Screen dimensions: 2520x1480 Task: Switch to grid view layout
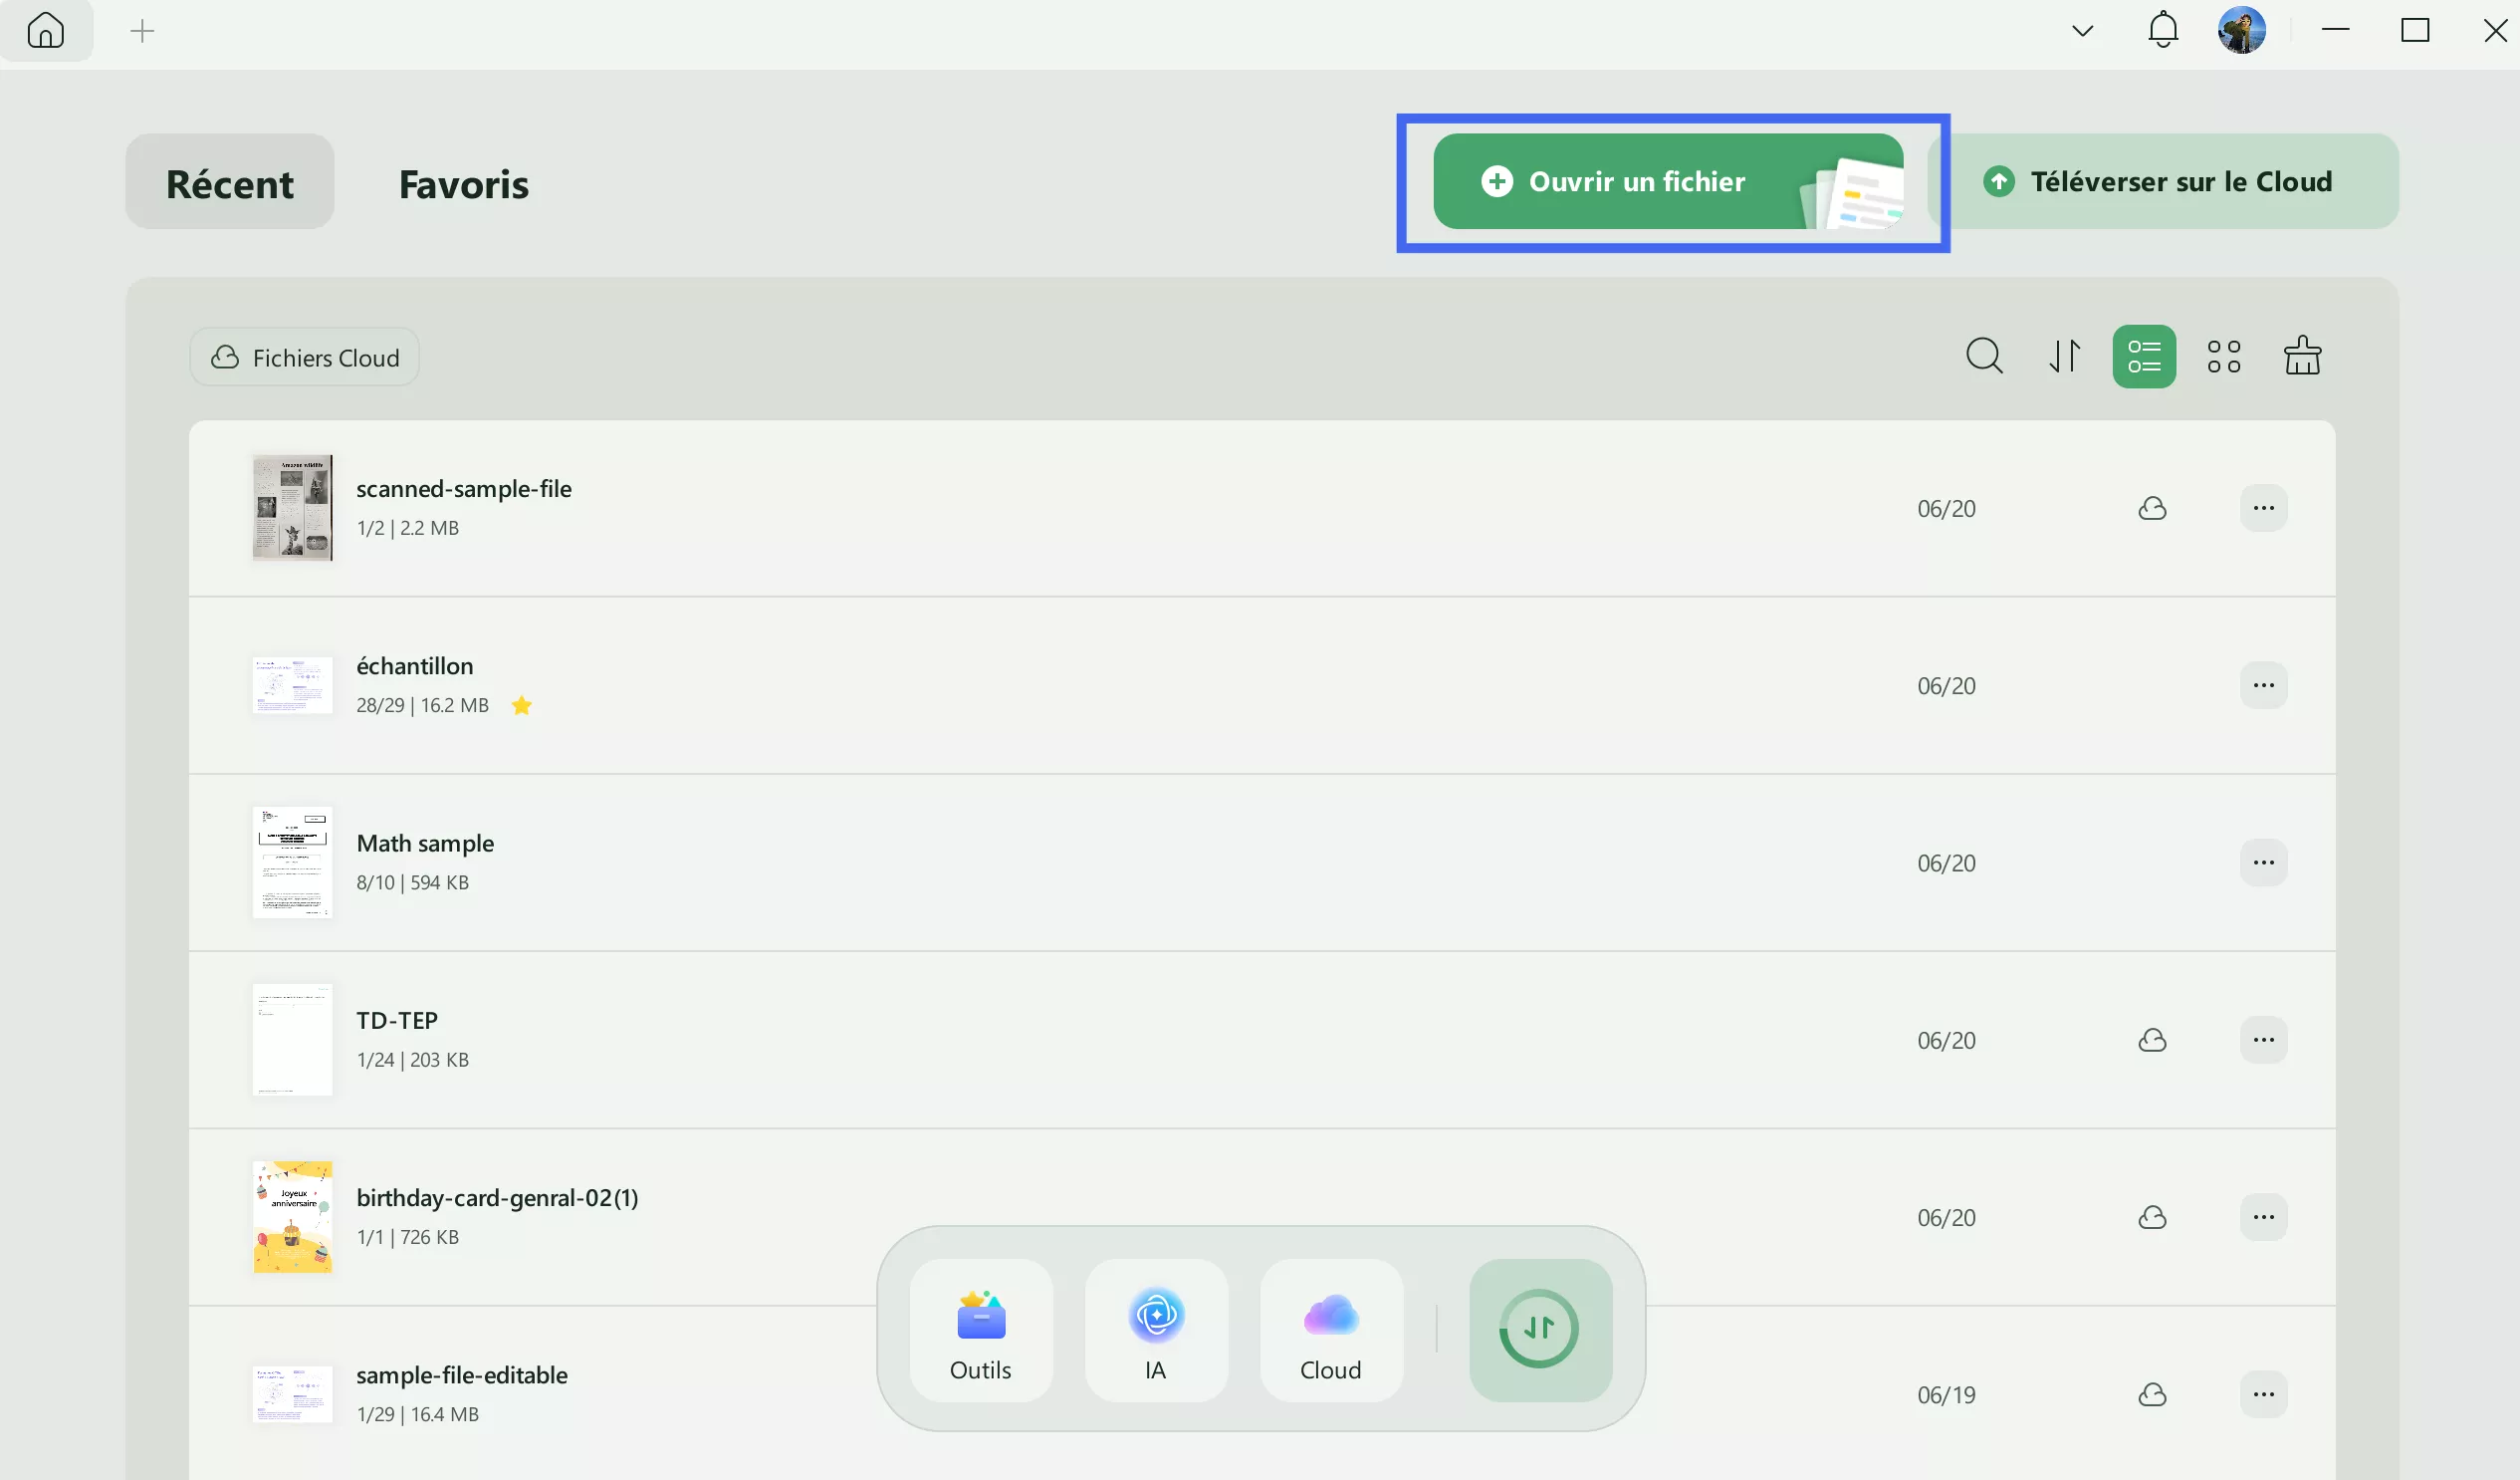[2223, 356]
